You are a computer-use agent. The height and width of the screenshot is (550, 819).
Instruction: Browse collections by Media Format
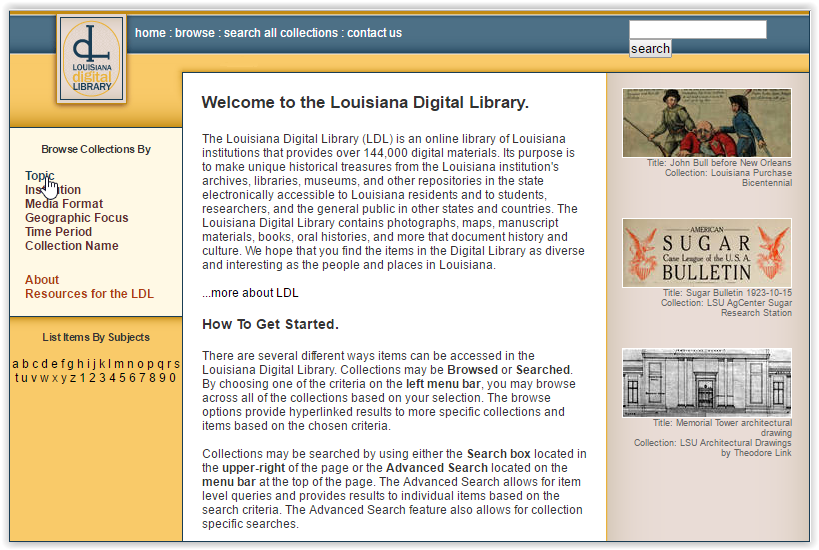pyautogui.click(x=64, y=204)
